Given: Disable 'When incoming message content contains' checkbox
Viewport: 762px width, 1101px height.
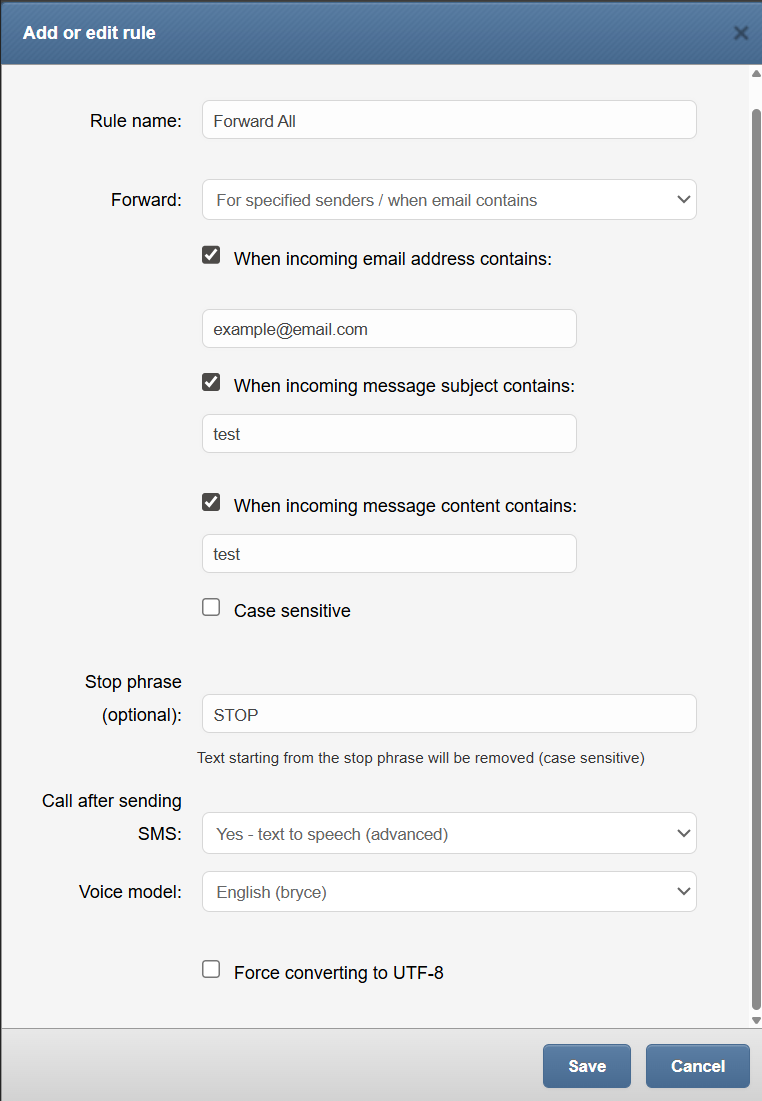Looking at the screenshot, I should (x=211, y=502).
